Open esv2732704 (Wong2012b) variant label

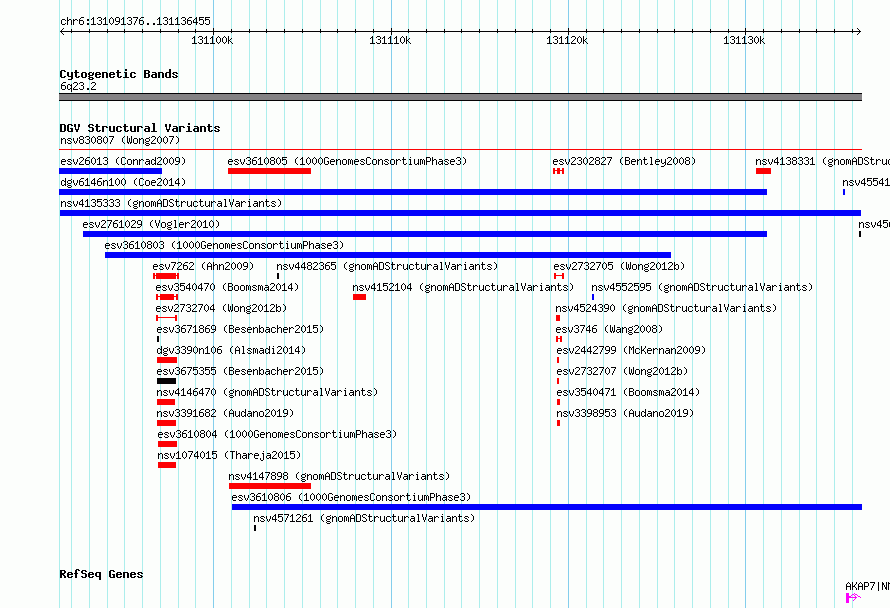click(221, 308)
